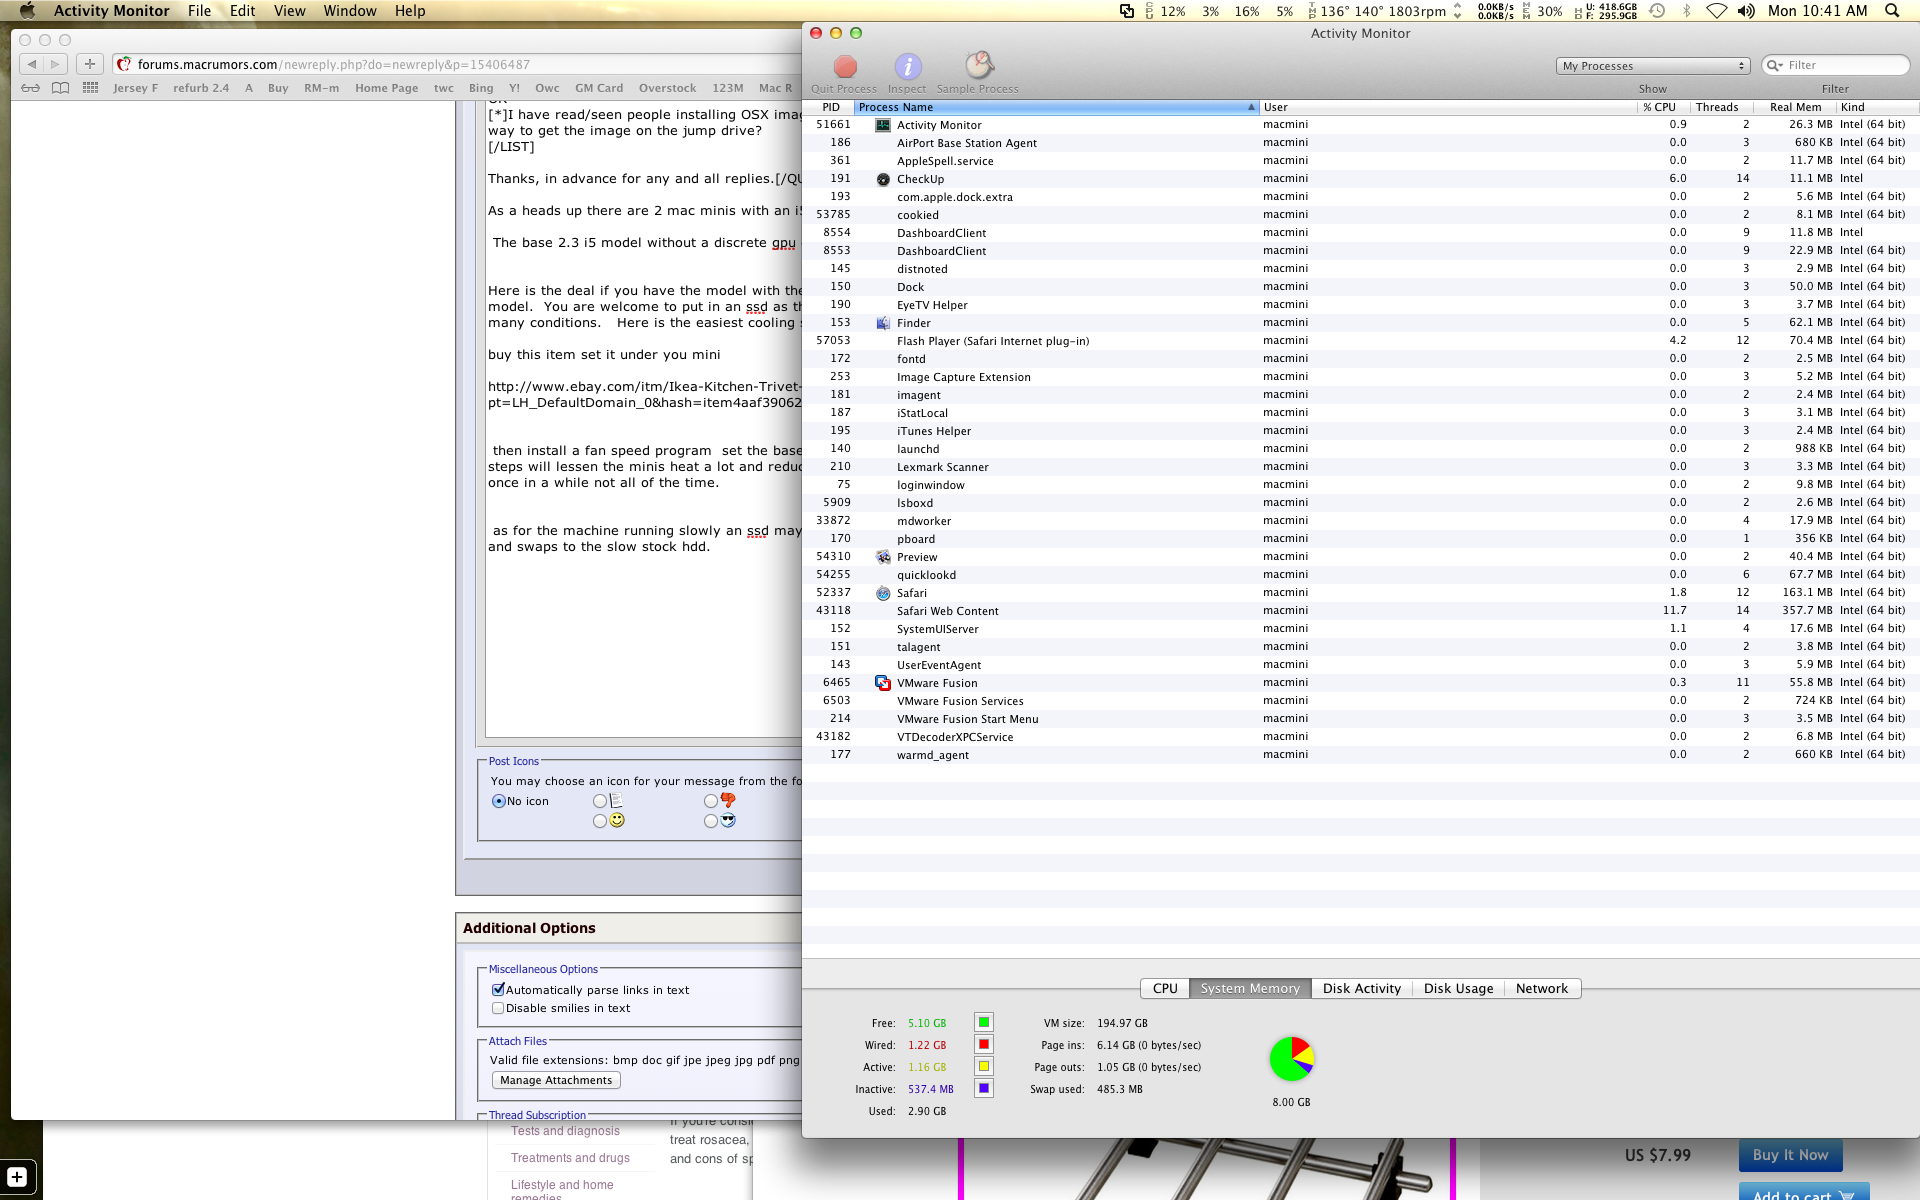The width and height of the screenshot is (1920, 1200).
Task: Click the macrumors site favicon in address bar
Action: [x=124, y=64]
